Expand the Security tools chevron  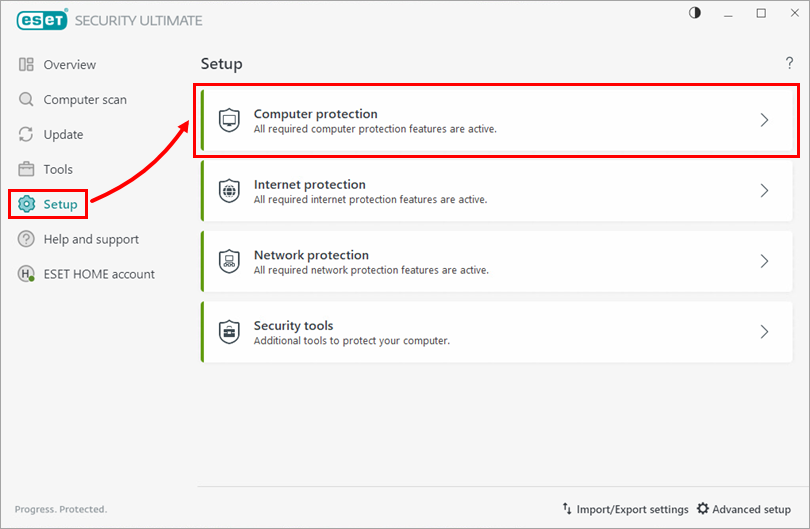pos(764,332)
